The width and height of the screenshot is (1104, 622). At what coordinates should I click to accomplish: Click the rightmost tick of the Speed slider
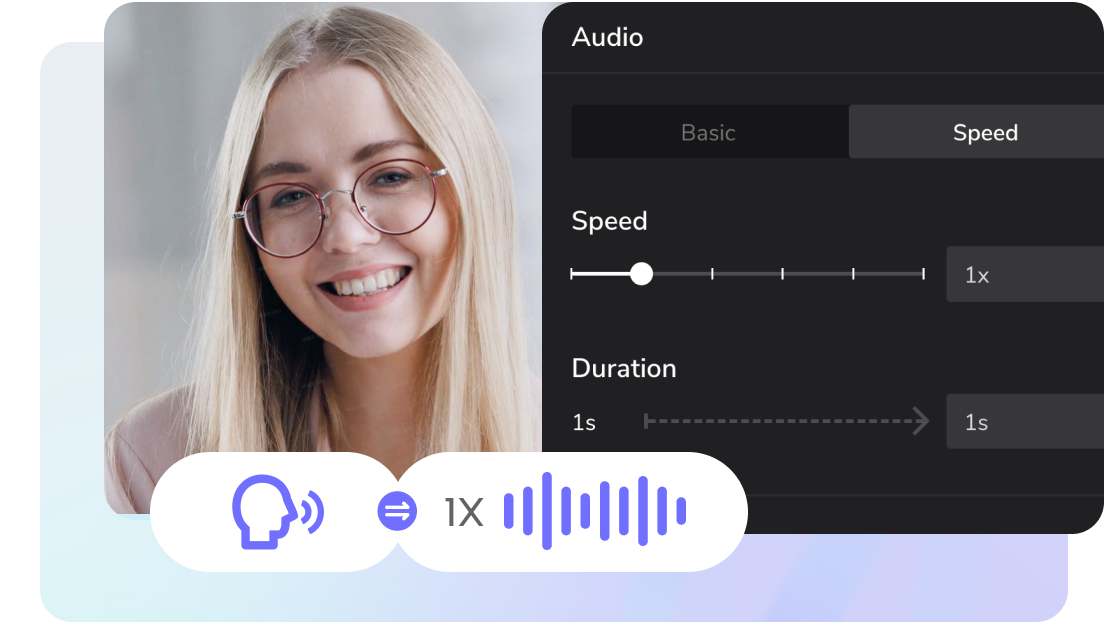[923, 273]
